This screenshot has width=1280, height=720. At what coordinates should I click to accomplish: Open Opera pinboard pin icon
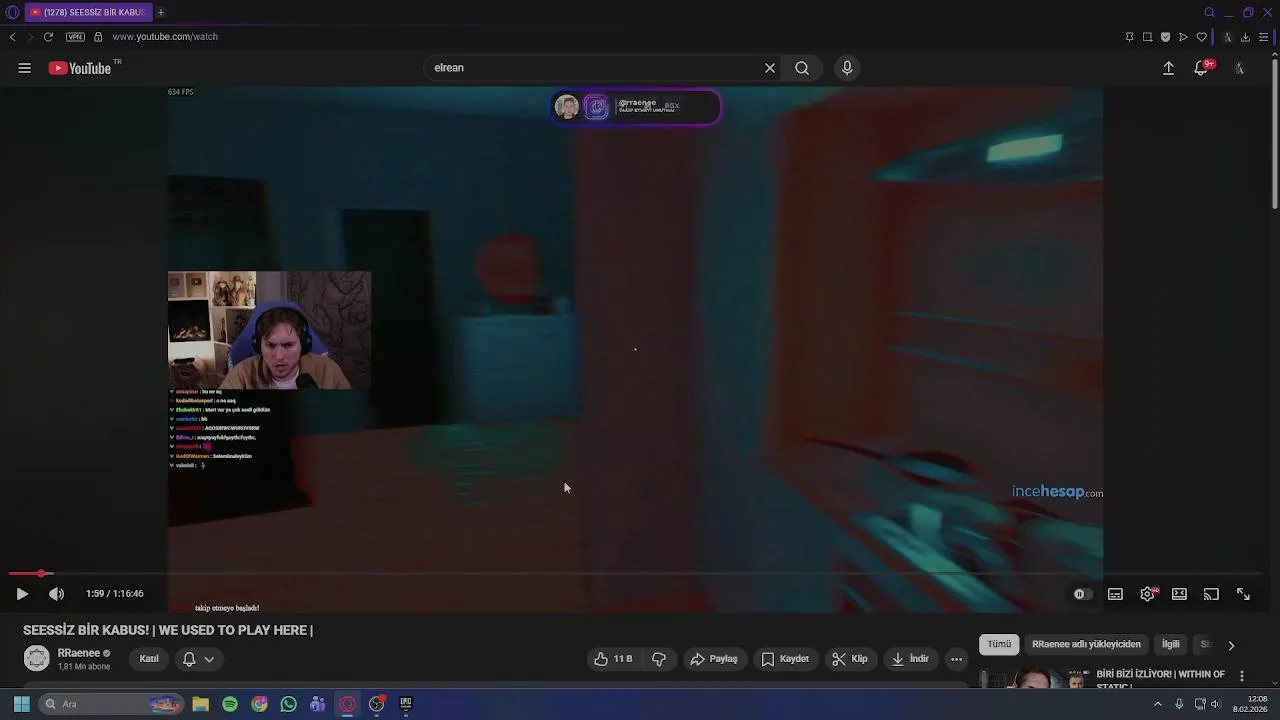pyautogui.click(x=1129, y=37)
